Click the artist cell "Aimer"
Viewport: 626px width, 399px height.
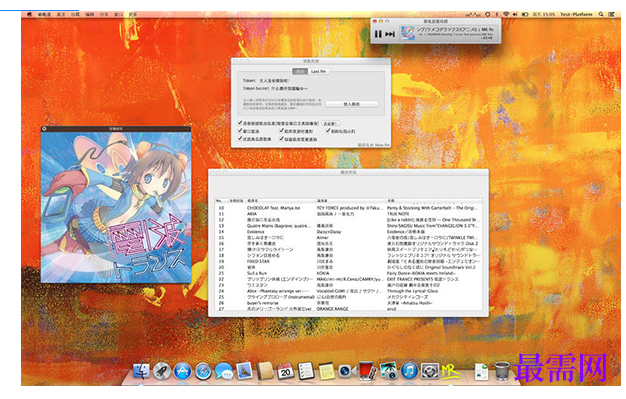pyautogui.click(x=322, y=238)
